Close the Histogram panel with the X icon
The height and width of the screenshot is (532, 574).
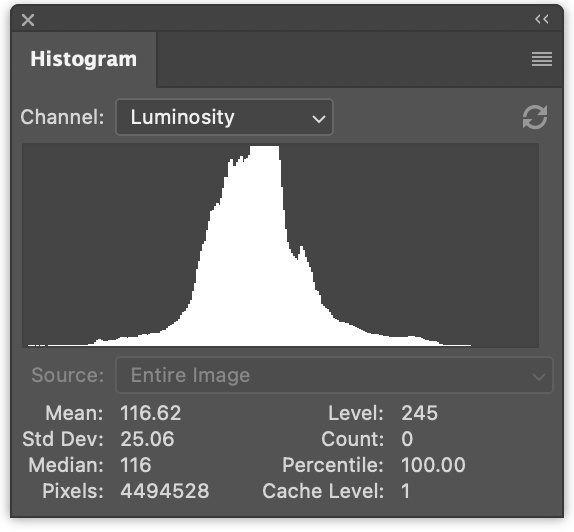pyautogui.click(x=28, y=20)
